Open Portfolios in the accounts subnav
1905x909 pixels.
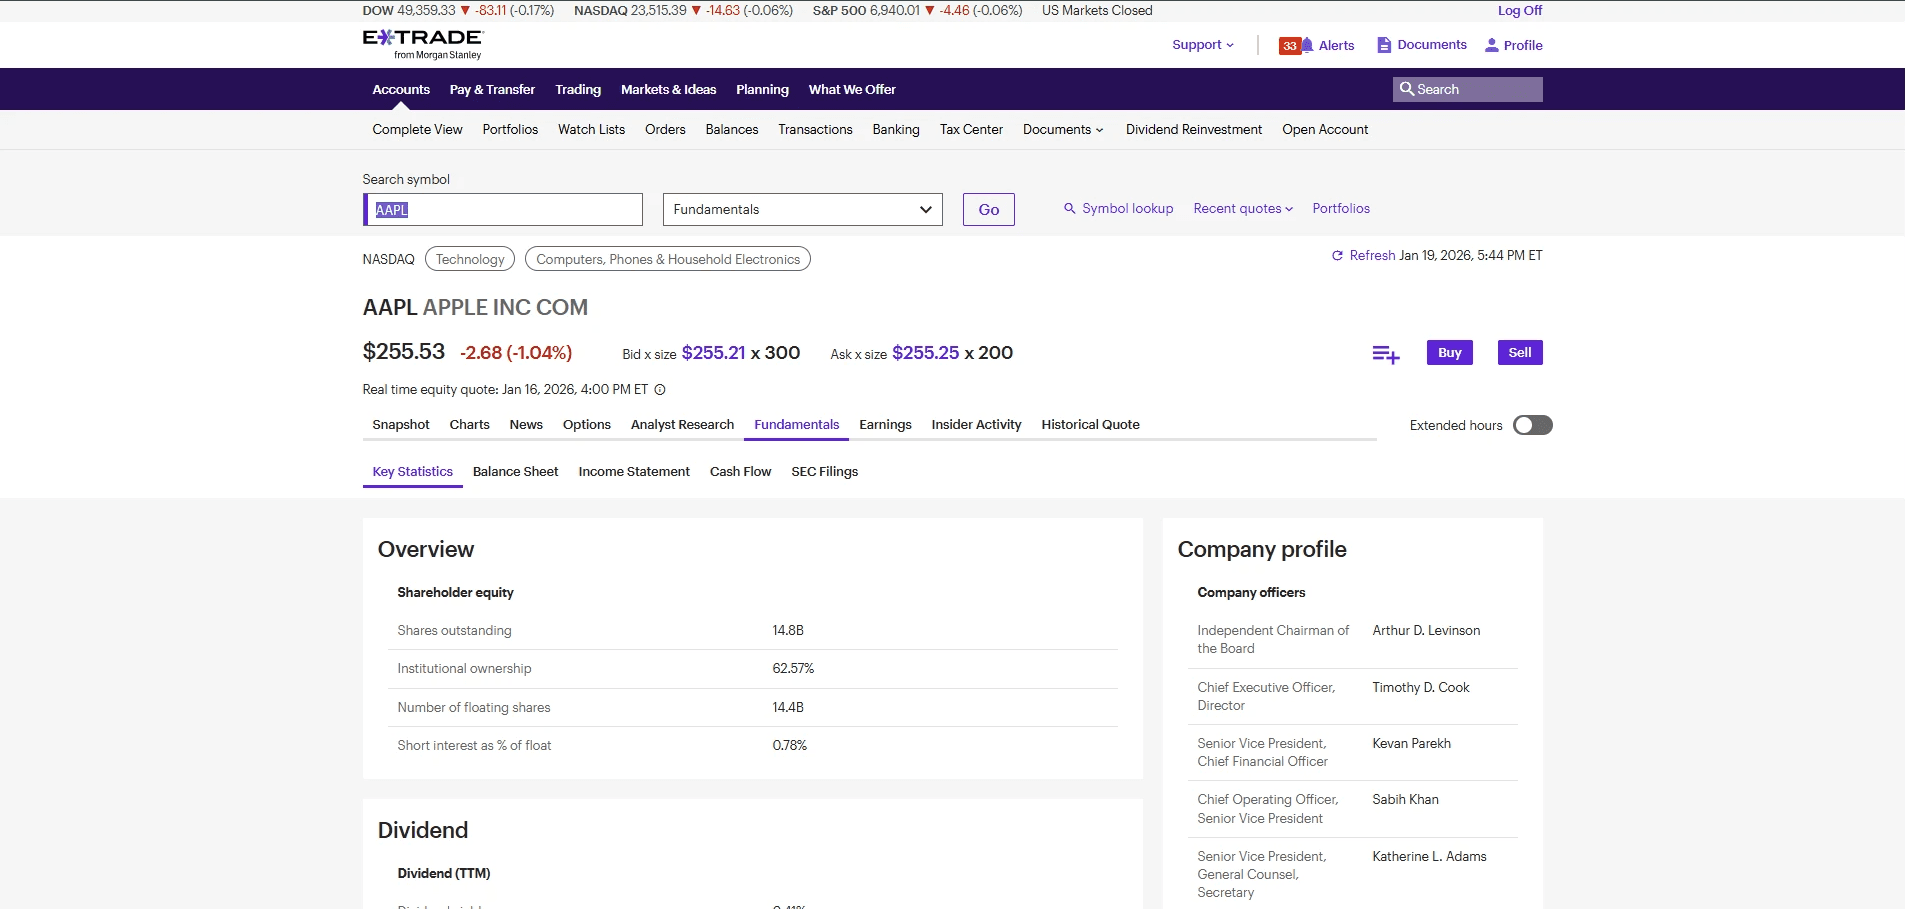click(510, 130)
